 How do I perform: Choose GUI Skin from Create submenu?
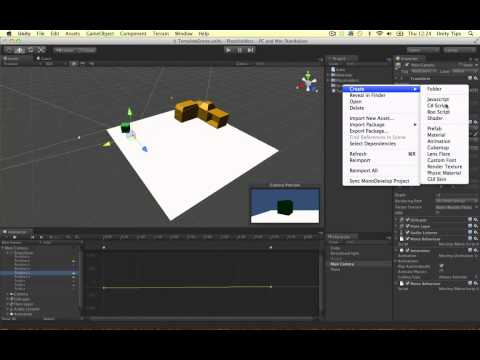click(x=437, y=179)
